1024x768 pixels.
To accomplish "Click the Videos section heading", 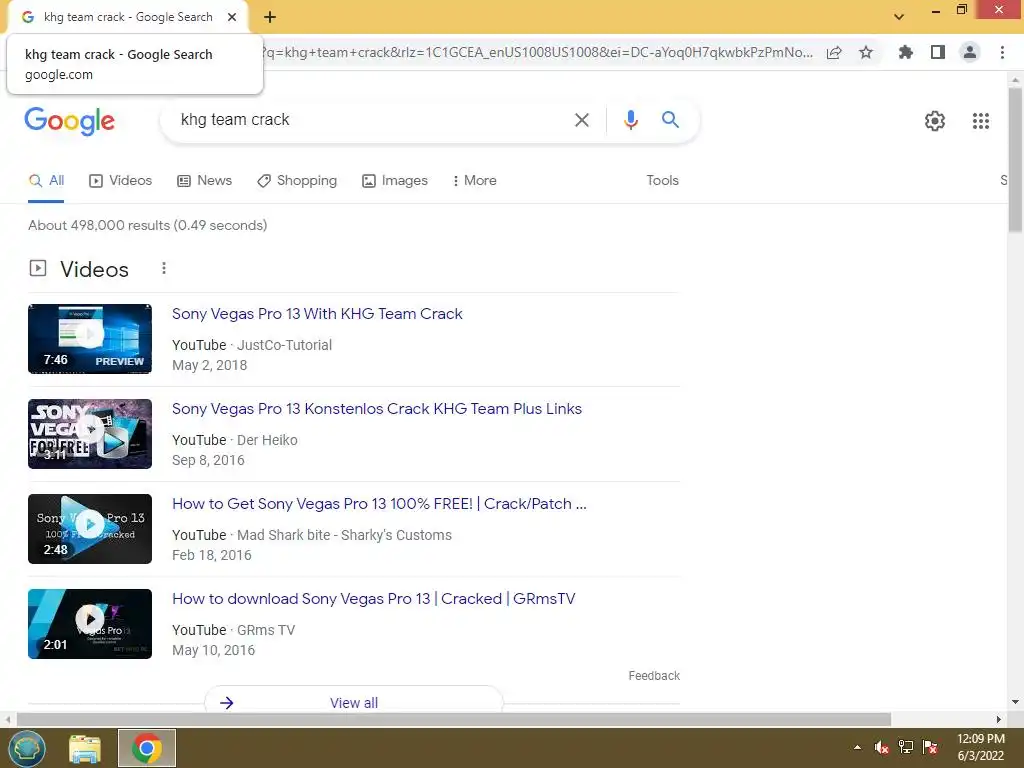I will 94,269.
